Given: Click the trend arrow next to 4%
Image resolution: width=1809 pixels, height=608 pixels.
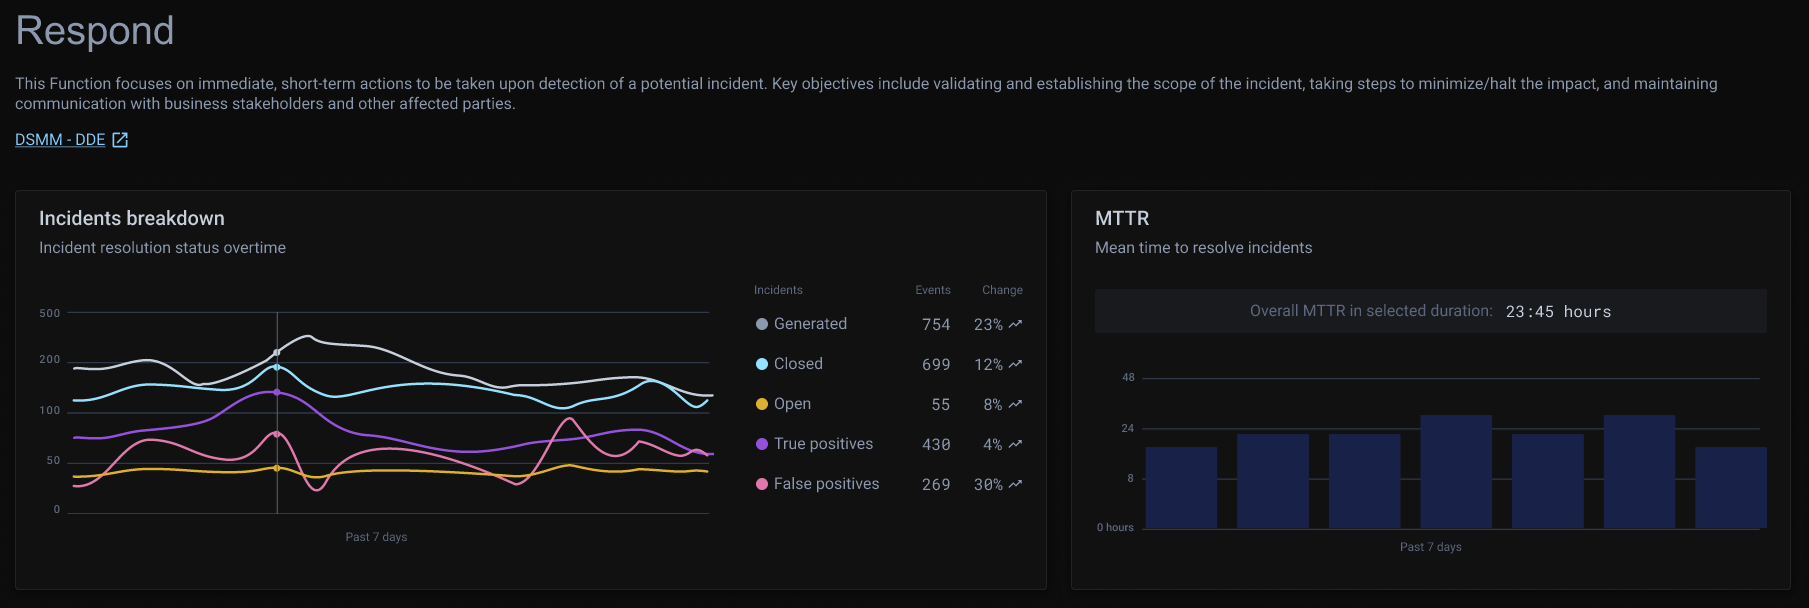Looking at the screenshot, I should pos(1016,444).
